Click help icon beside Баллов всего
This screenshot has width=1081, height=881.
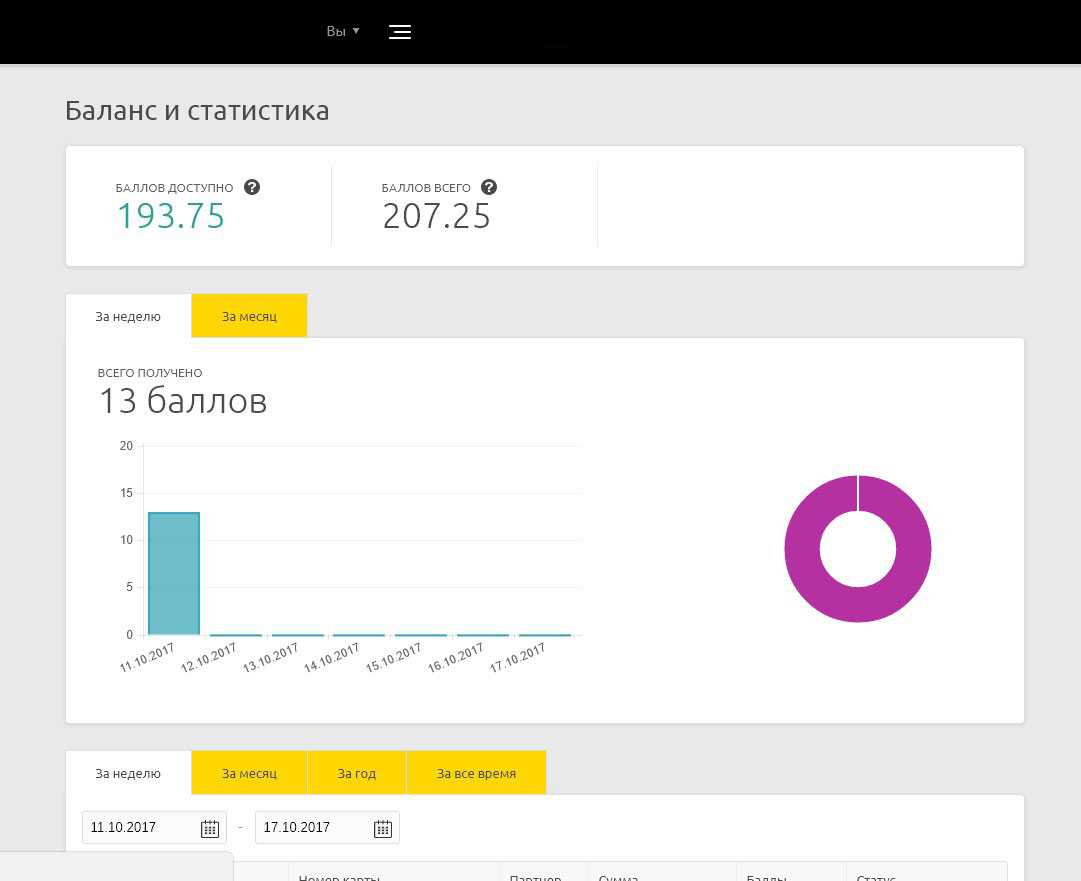pyautogui.click(x=489, y=187)
